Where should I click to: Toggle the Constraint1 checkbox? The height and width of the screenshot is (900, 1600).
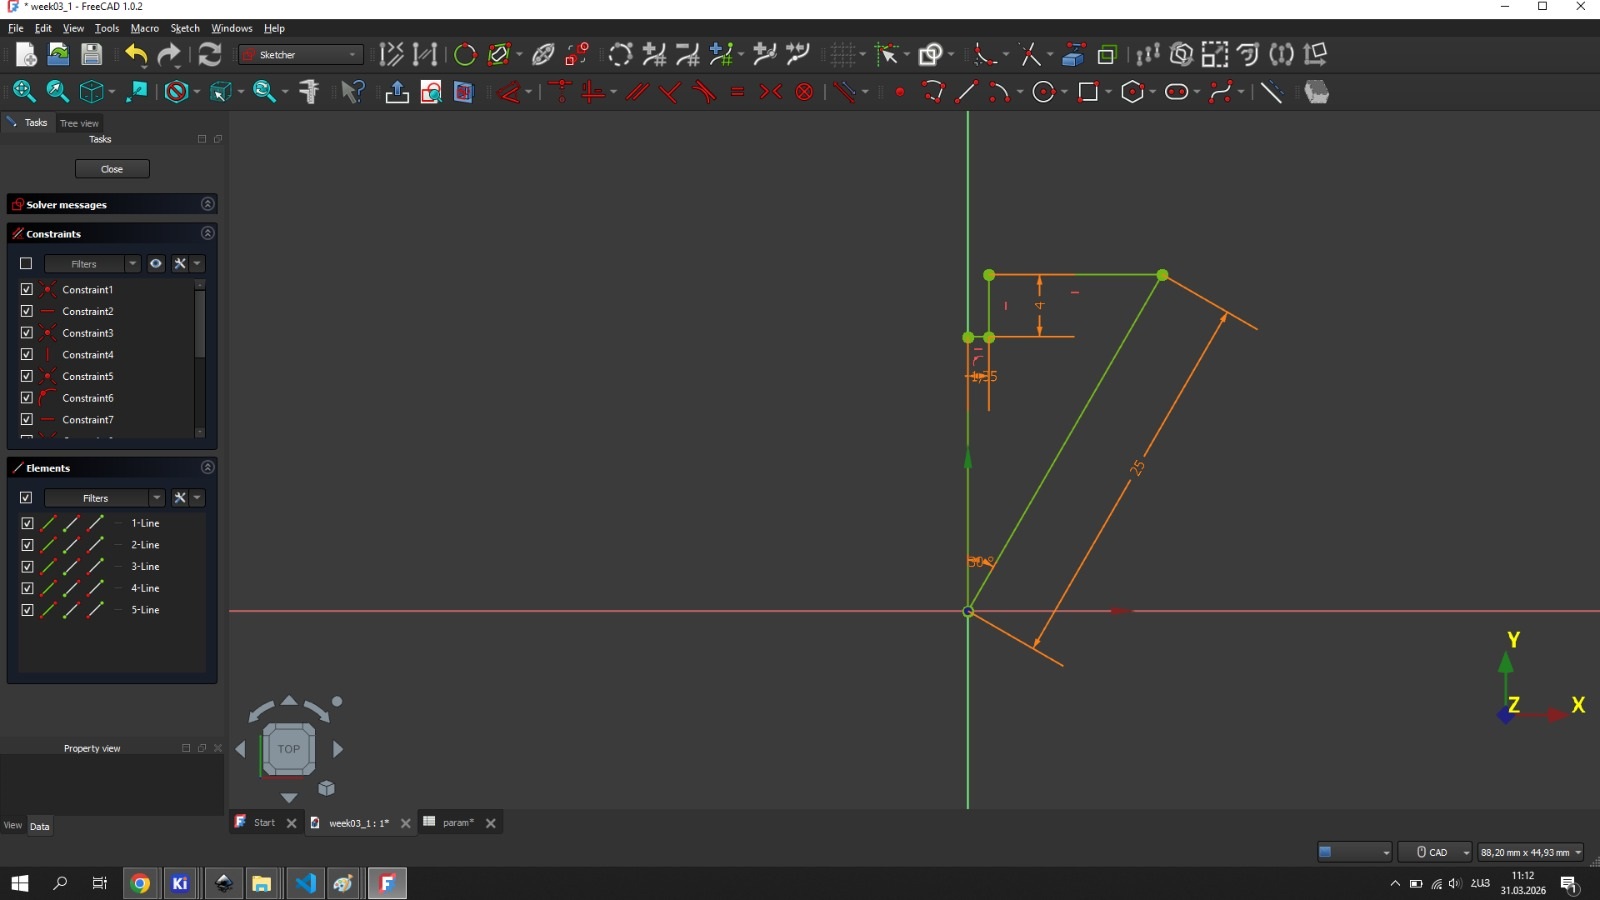point(27,289)
